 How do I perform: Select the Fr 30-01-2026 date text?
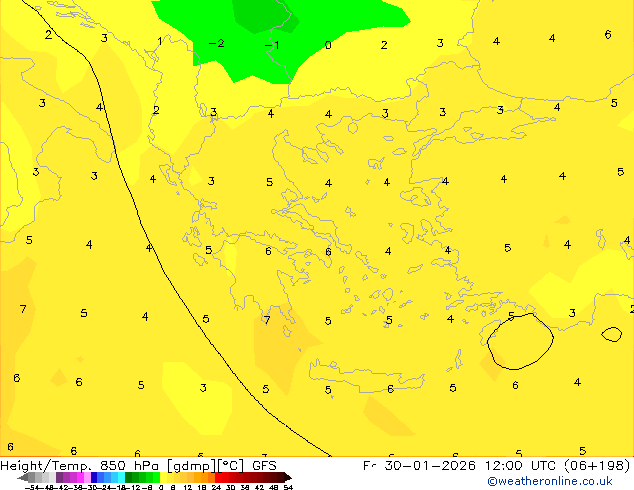pos(419,466)
